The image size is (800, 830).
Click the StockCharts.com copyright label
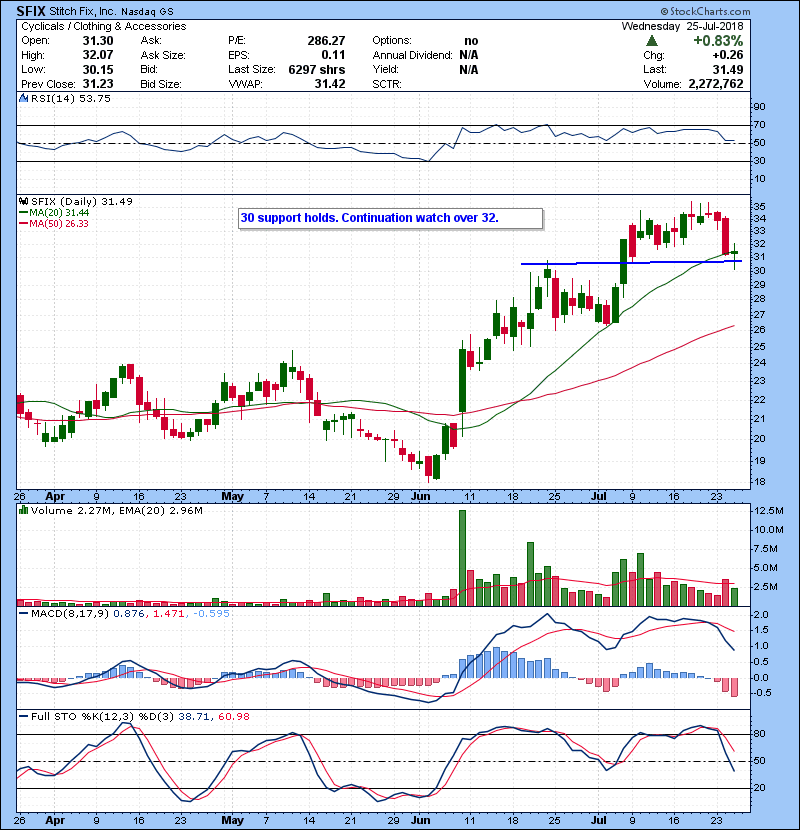point(705,11)
